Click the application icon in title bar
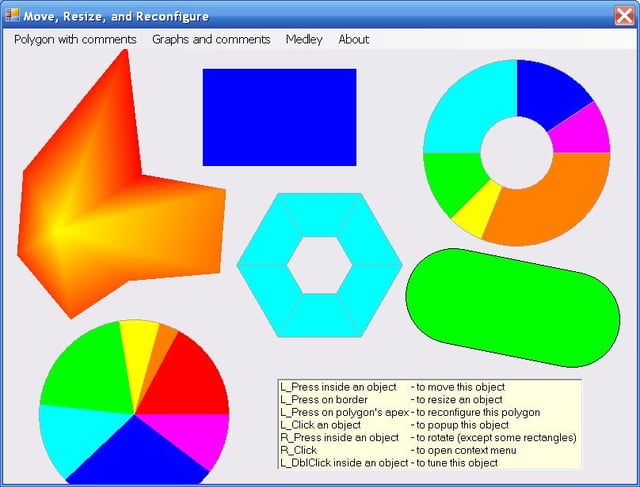Image resolution: width=640 pixels, height=487 pixels. (x=12, y=15)
